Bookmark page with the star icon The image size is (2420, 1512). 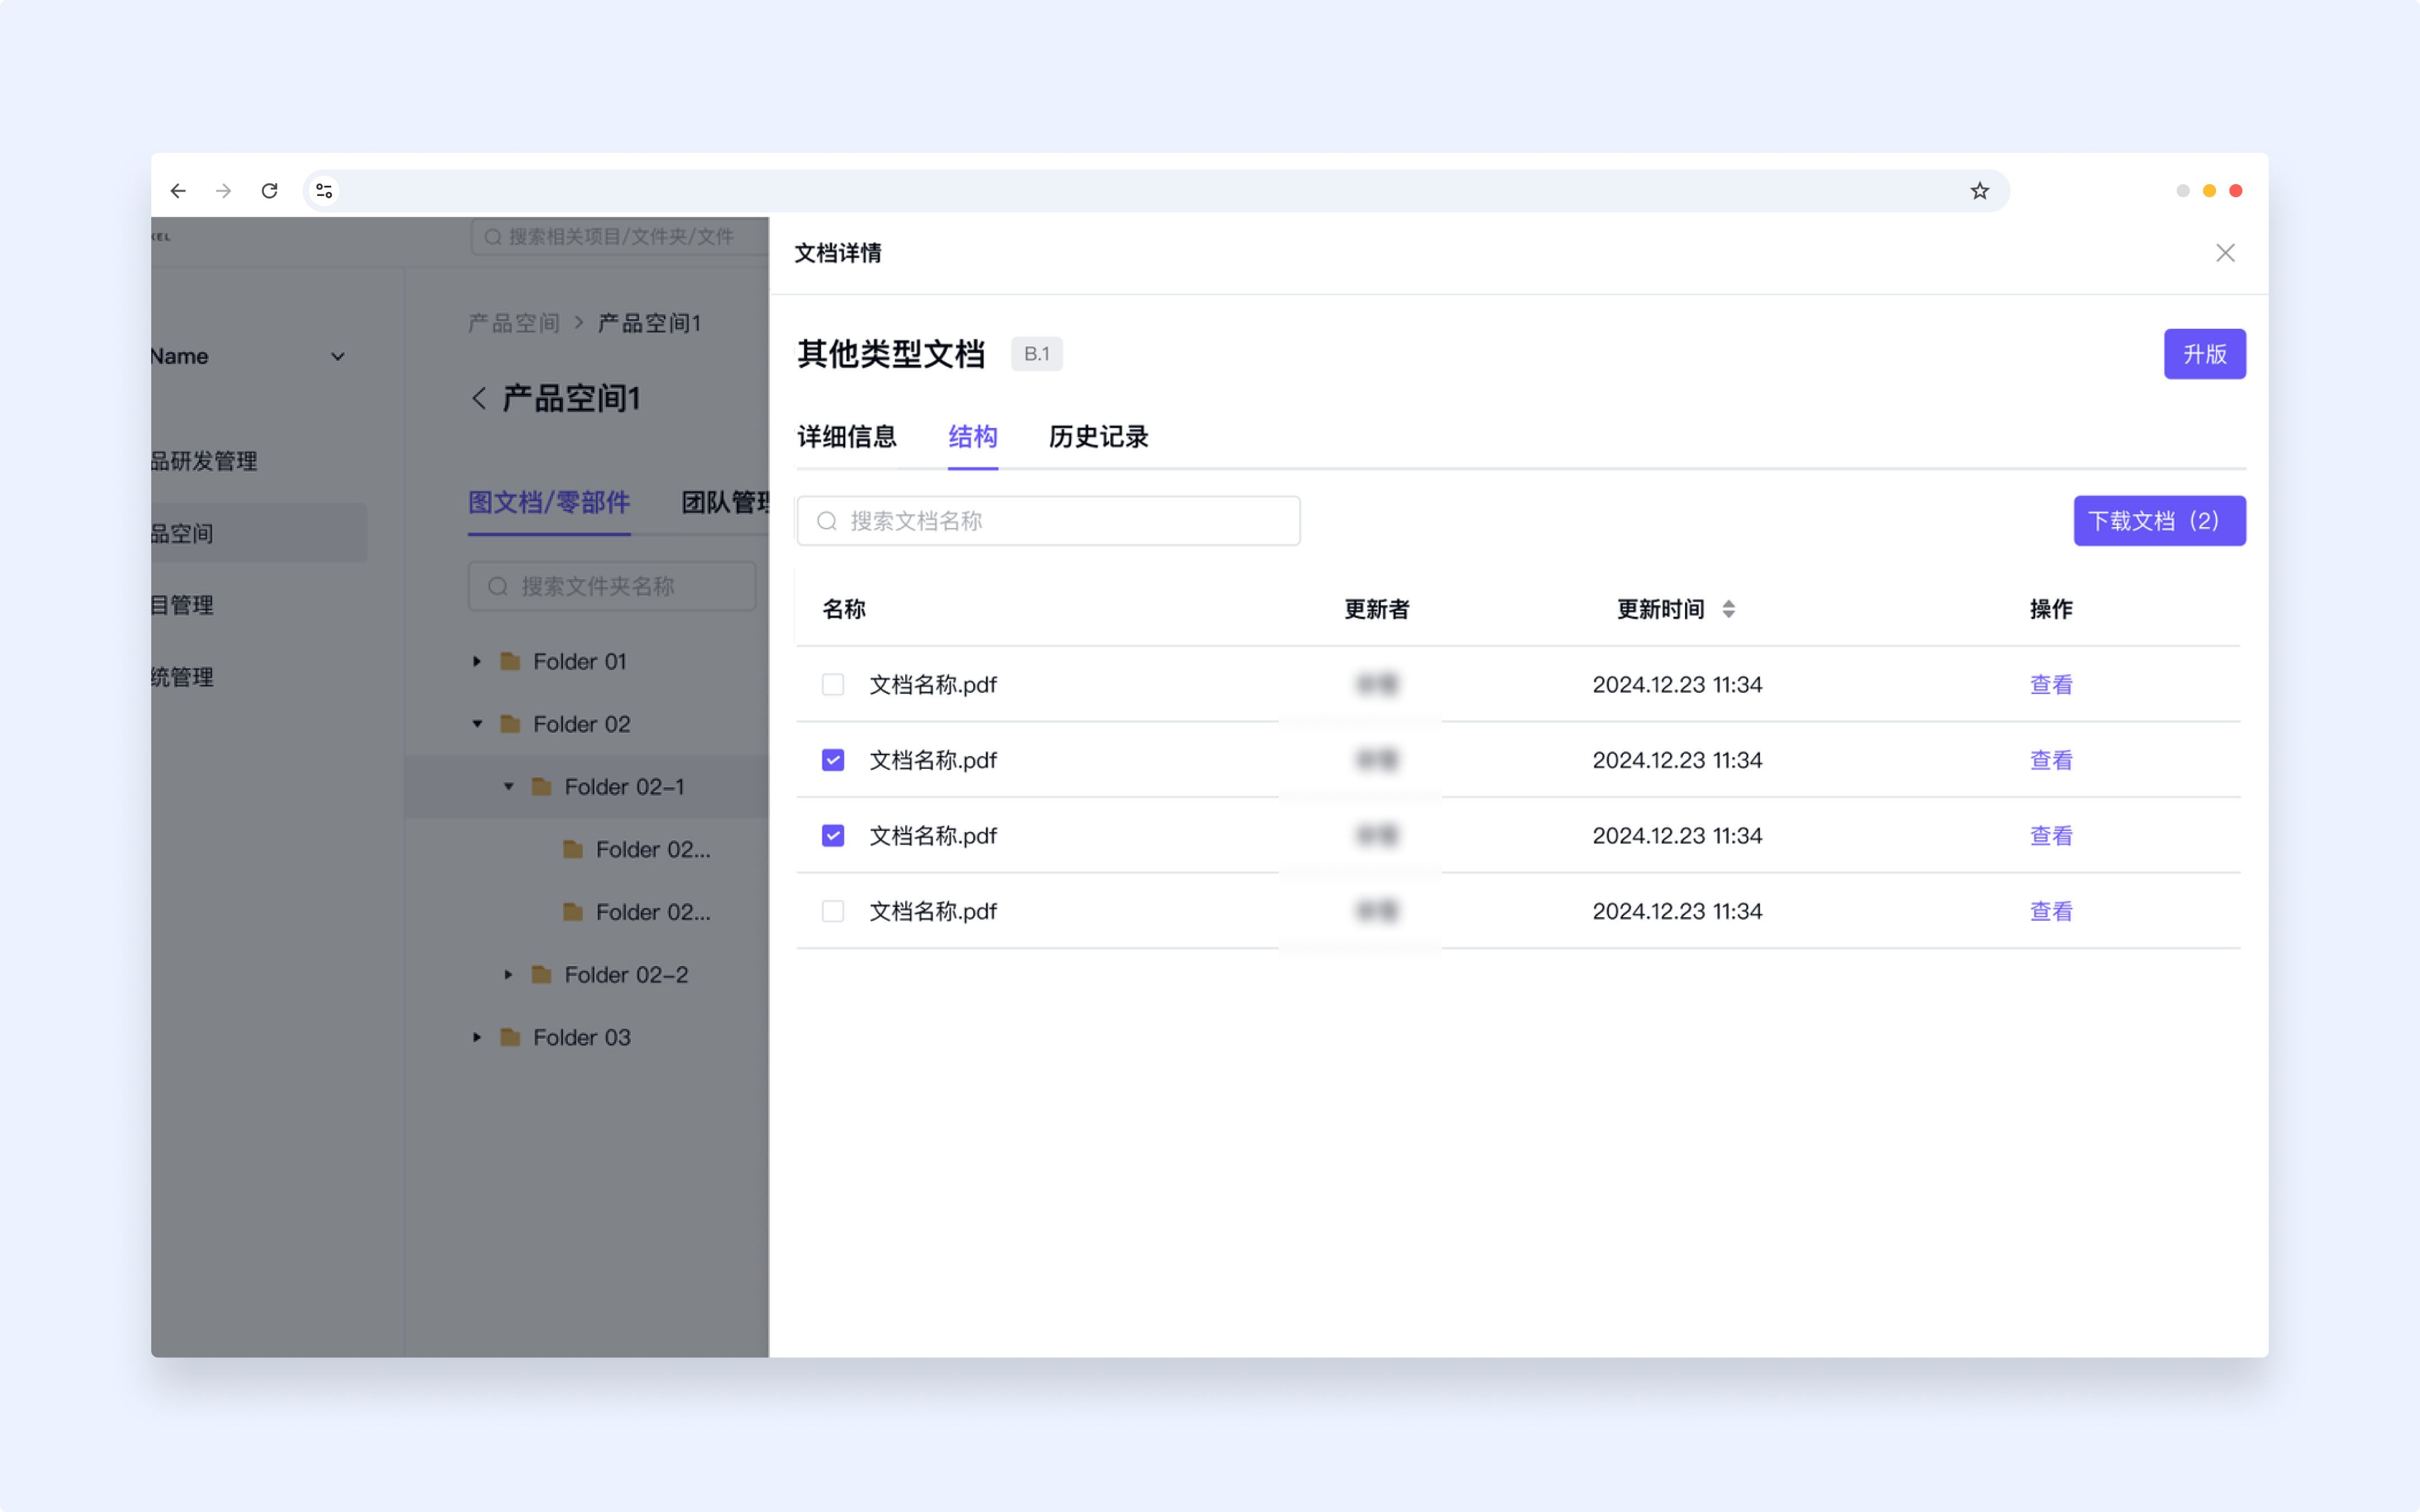(x=1979, y=191)
